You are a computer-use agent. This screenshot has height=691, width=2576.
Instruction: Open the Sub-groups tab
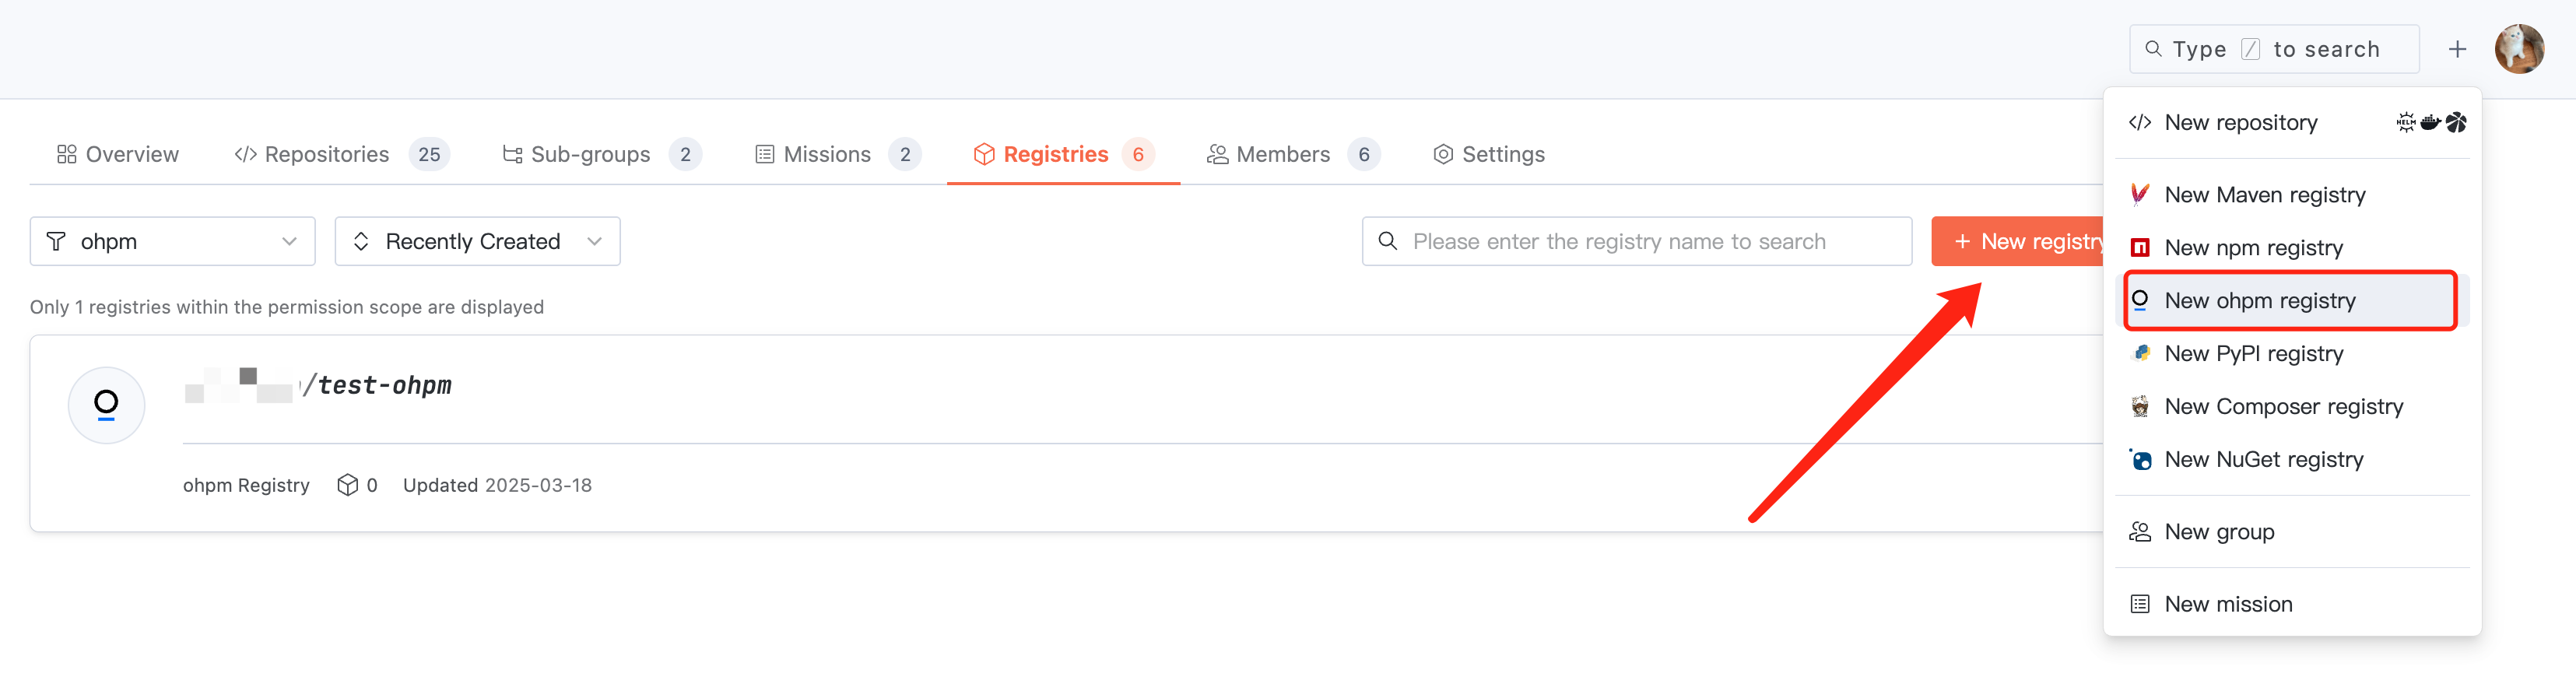590,154
